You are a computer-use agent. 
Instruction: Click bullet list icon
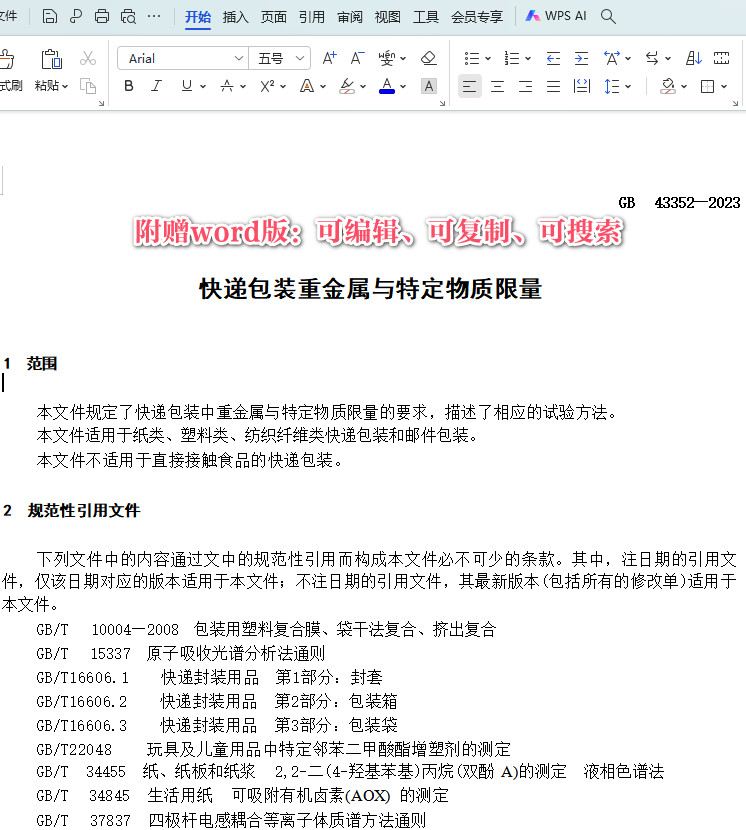click(471, 58)
